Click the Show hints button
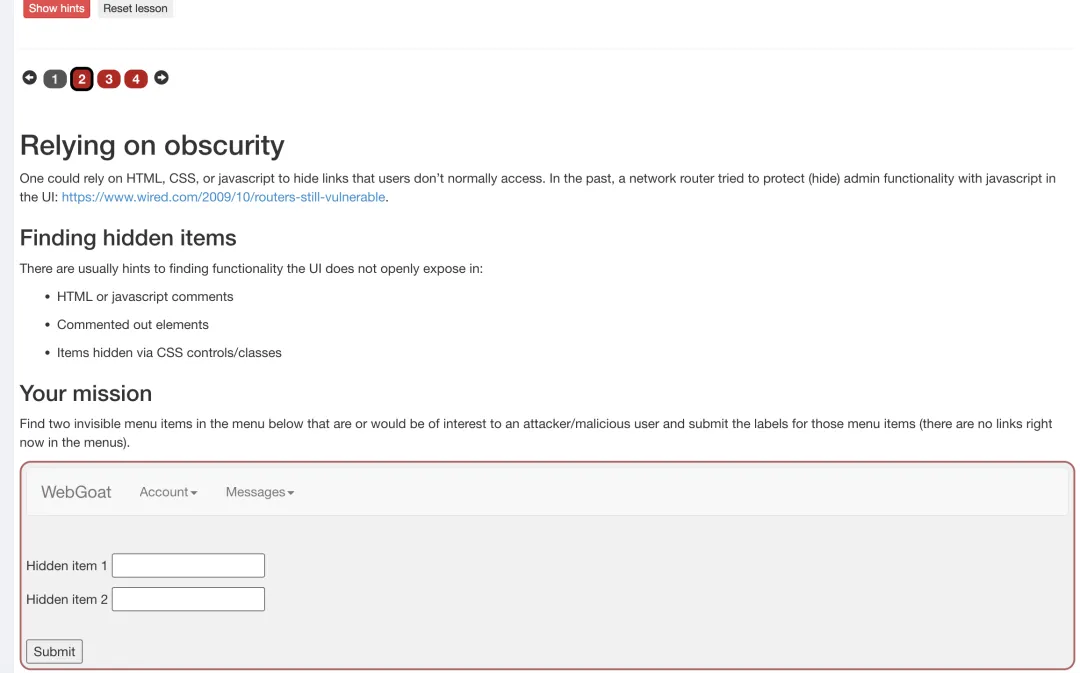This screenshot has width=1080, height=673. (56, 8)
